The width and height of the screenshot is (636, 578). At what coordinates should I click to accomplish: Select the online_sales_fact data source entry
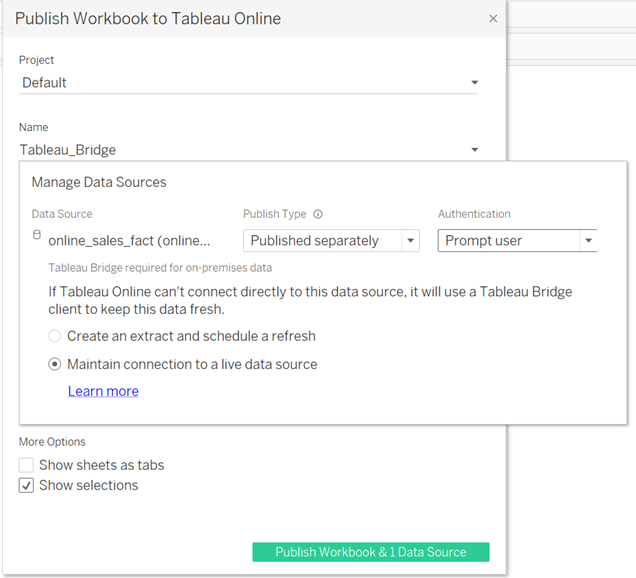pyautogui.click(x=130, y=241)
